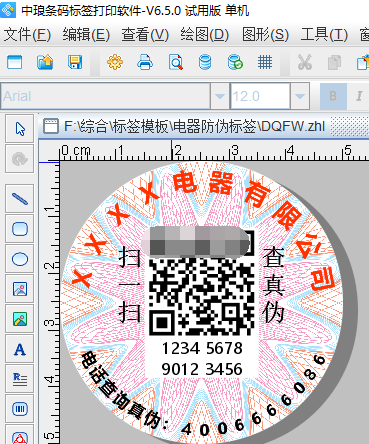Select the blue-framed image tool
Image resolution: width=369 pixels, height=444 pixels.
click(20, 289)
